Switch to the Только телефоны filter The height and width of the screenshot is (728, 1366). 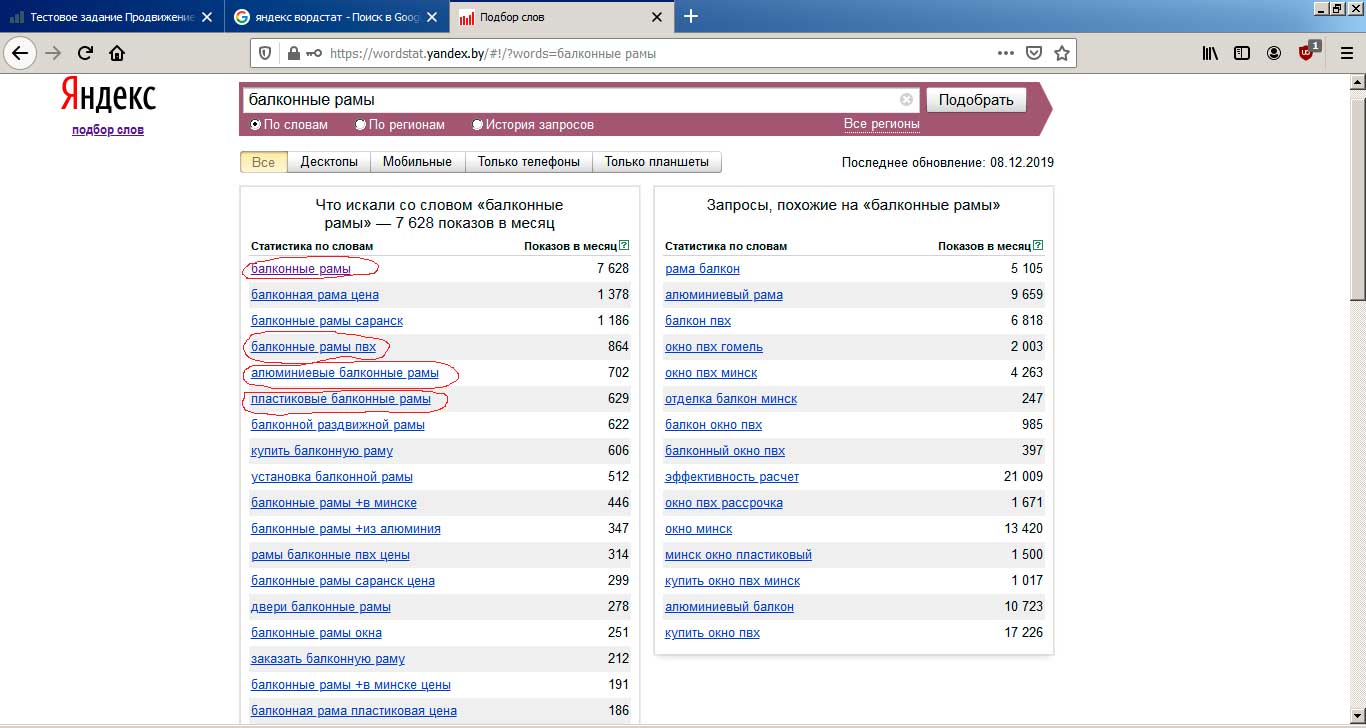(528, 162)
